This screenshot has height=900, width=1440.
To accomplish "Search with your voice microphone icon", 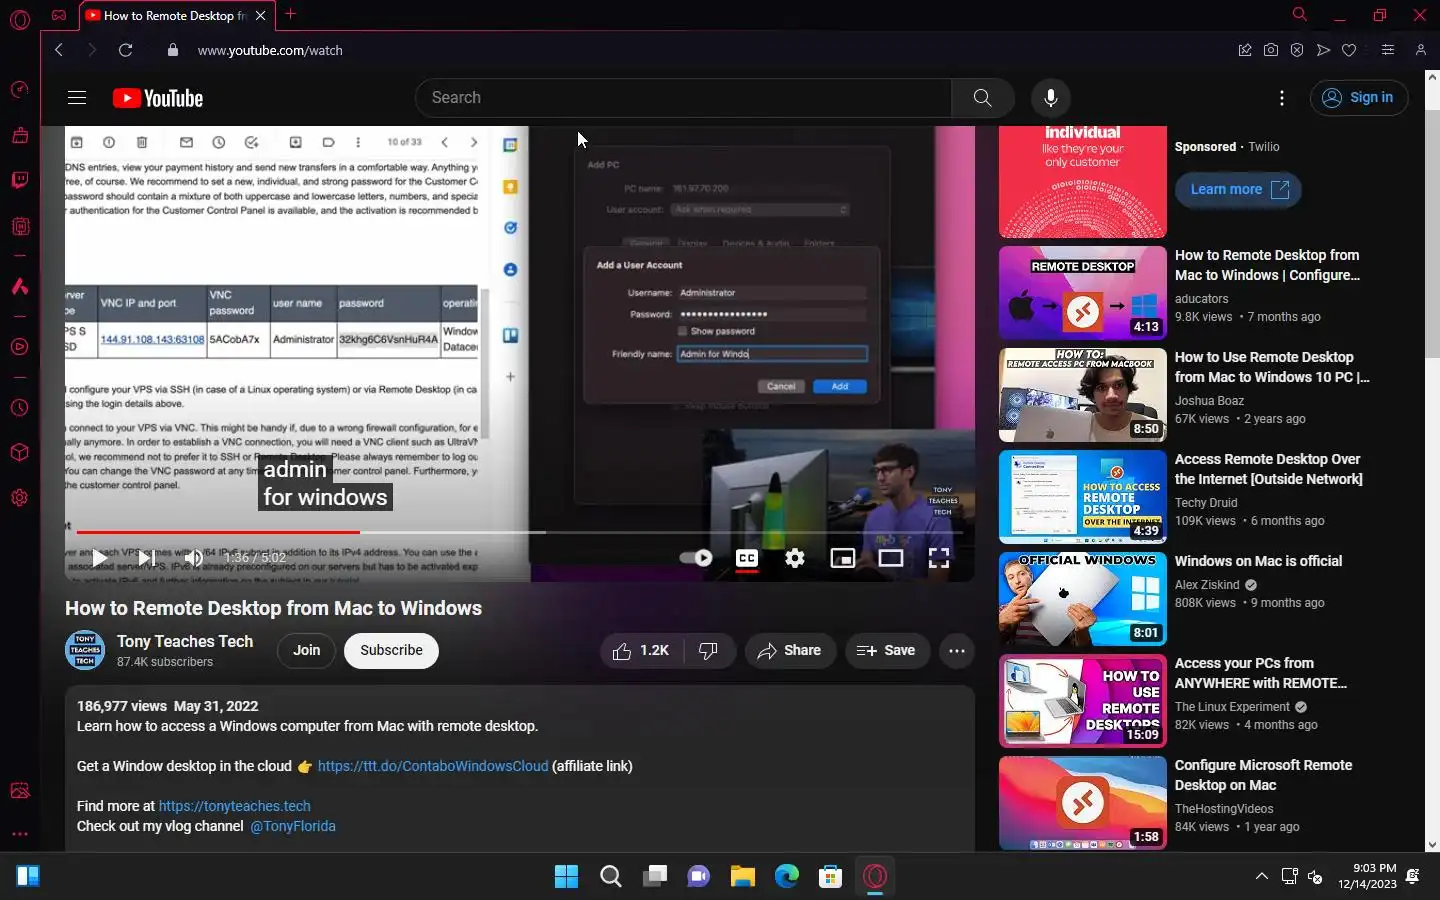I will (x=1050, y=98).
